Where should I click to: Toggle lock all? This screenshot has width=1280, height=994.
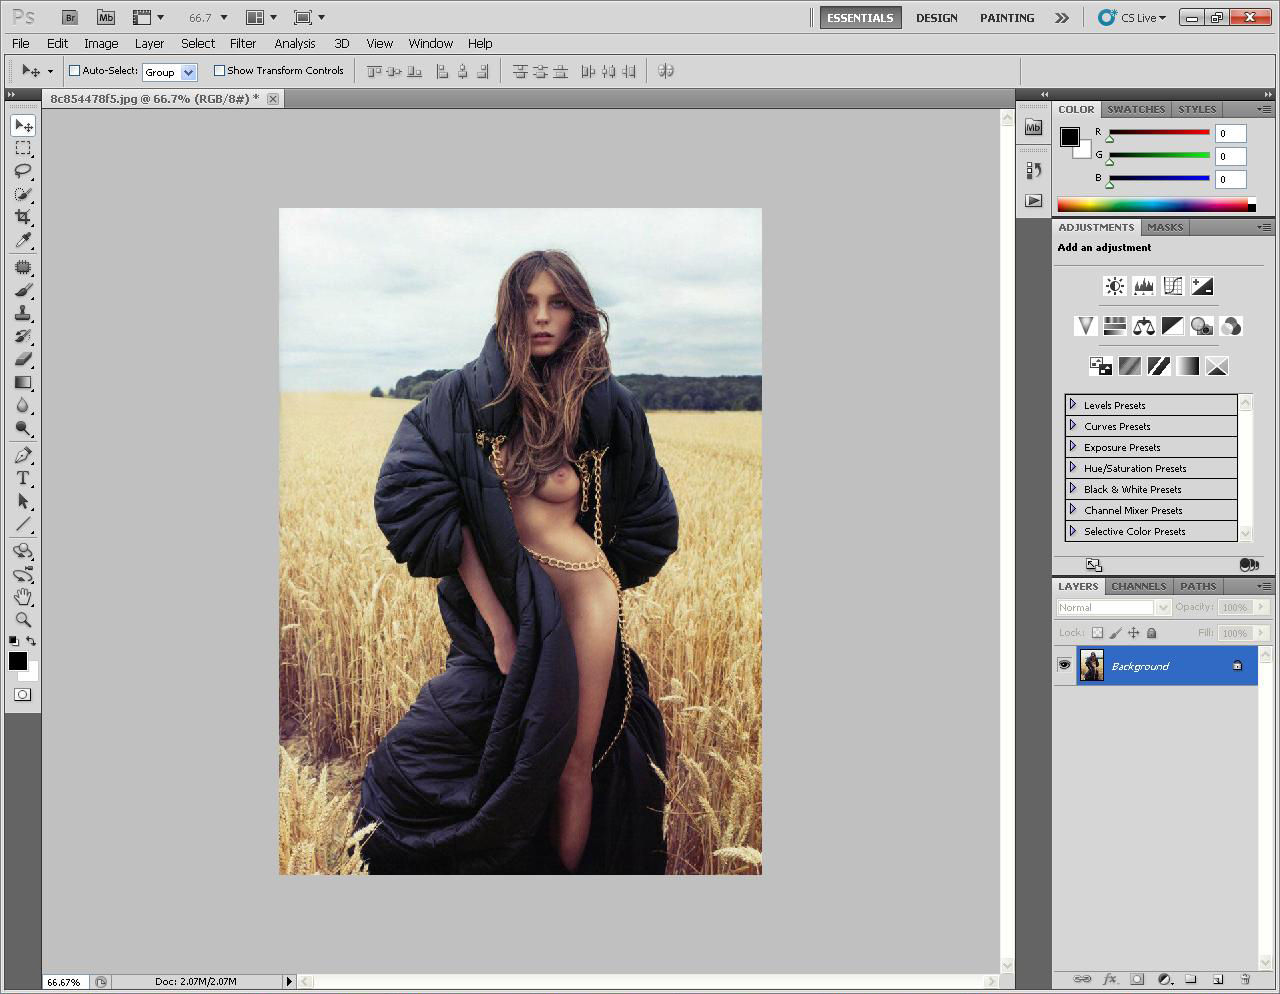pos(1151,633)
